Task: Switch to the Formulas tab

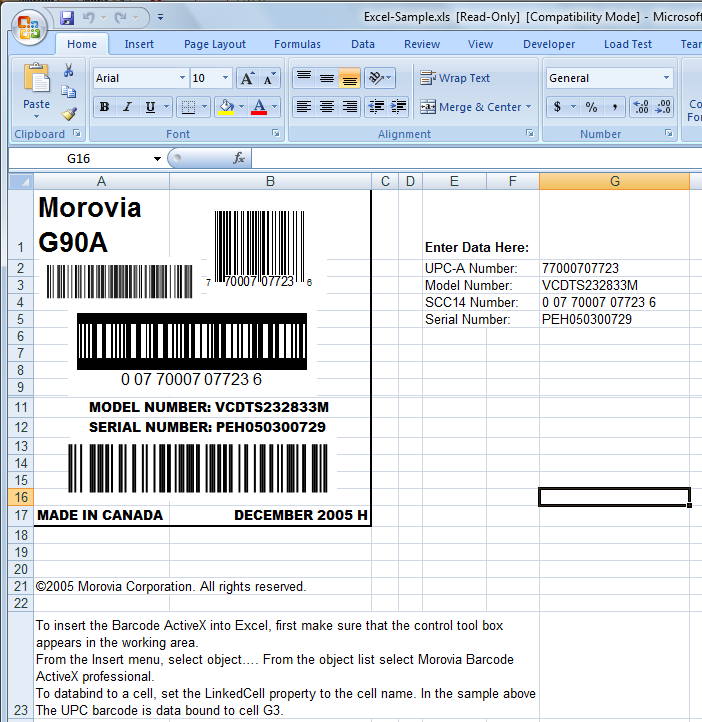Action: tap(297, 44)
